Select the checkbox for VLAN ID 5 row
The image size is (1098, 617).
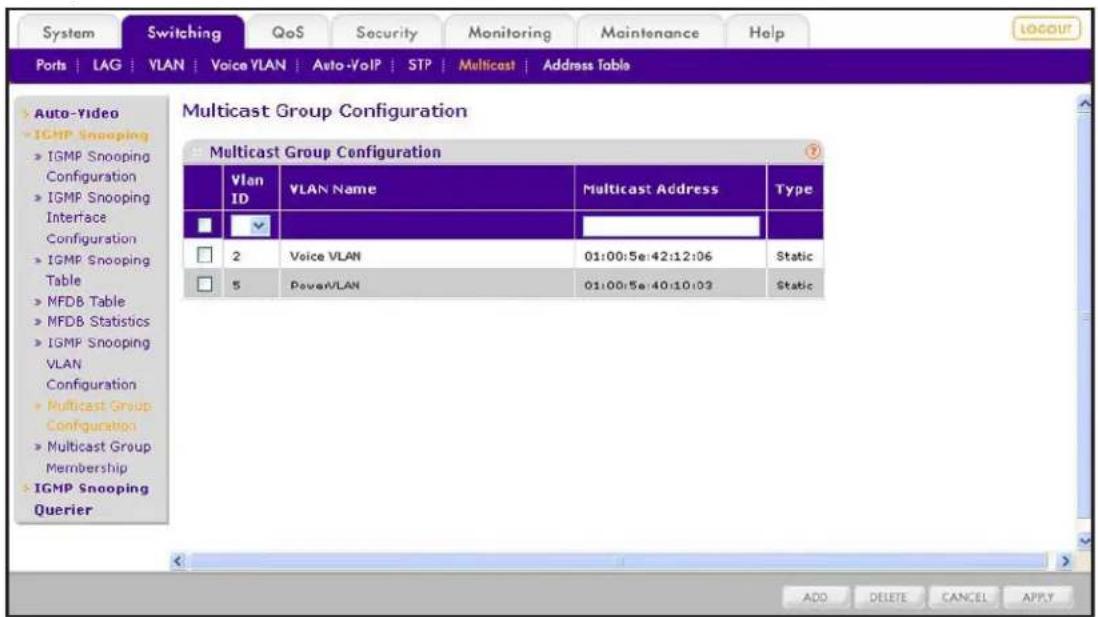[204, 284]
